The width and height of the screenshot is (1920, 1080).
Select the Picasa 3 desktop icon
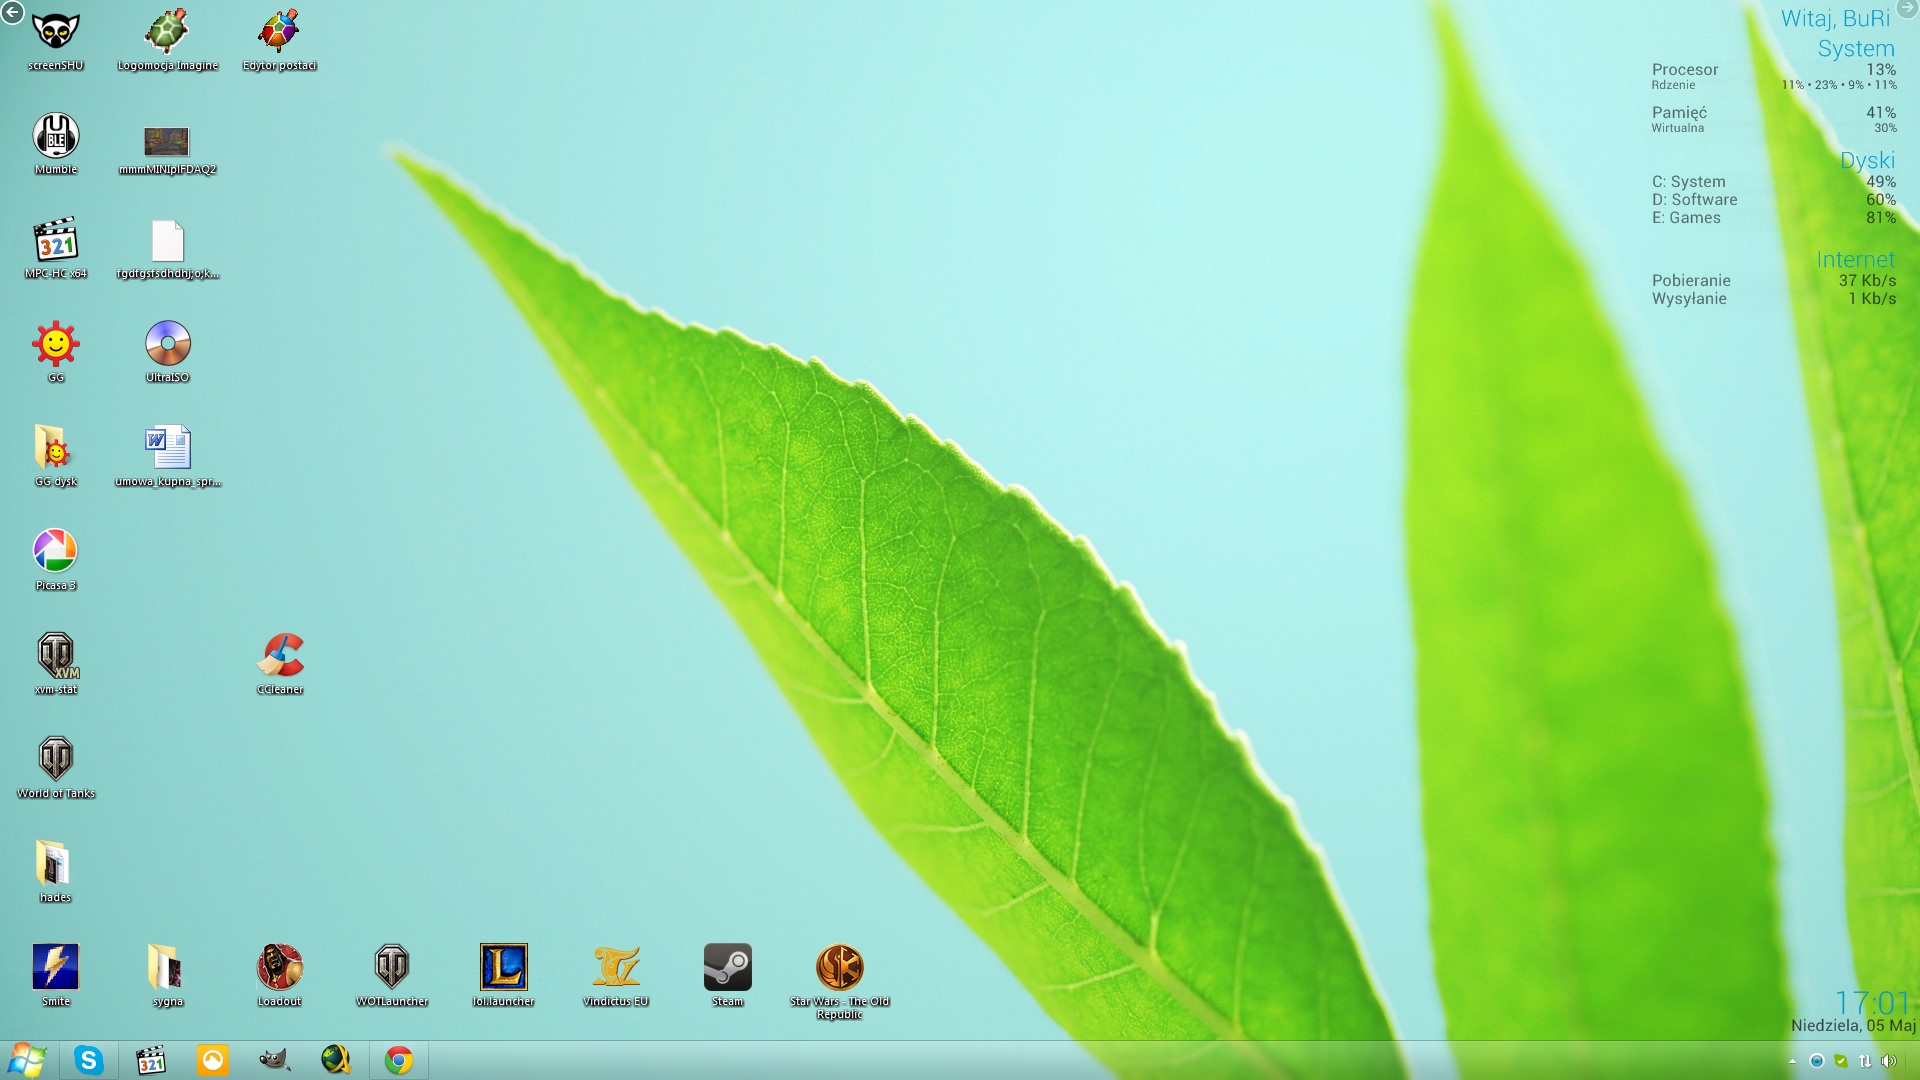(56, 560)
